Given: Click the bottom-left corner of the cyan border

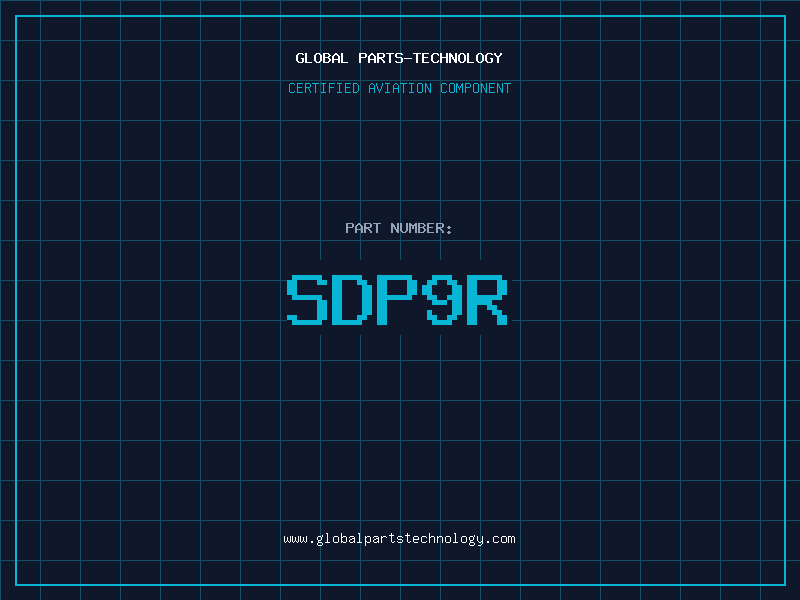Looking at the screenshot, I should pyautogui.click(x=15, y=584).
